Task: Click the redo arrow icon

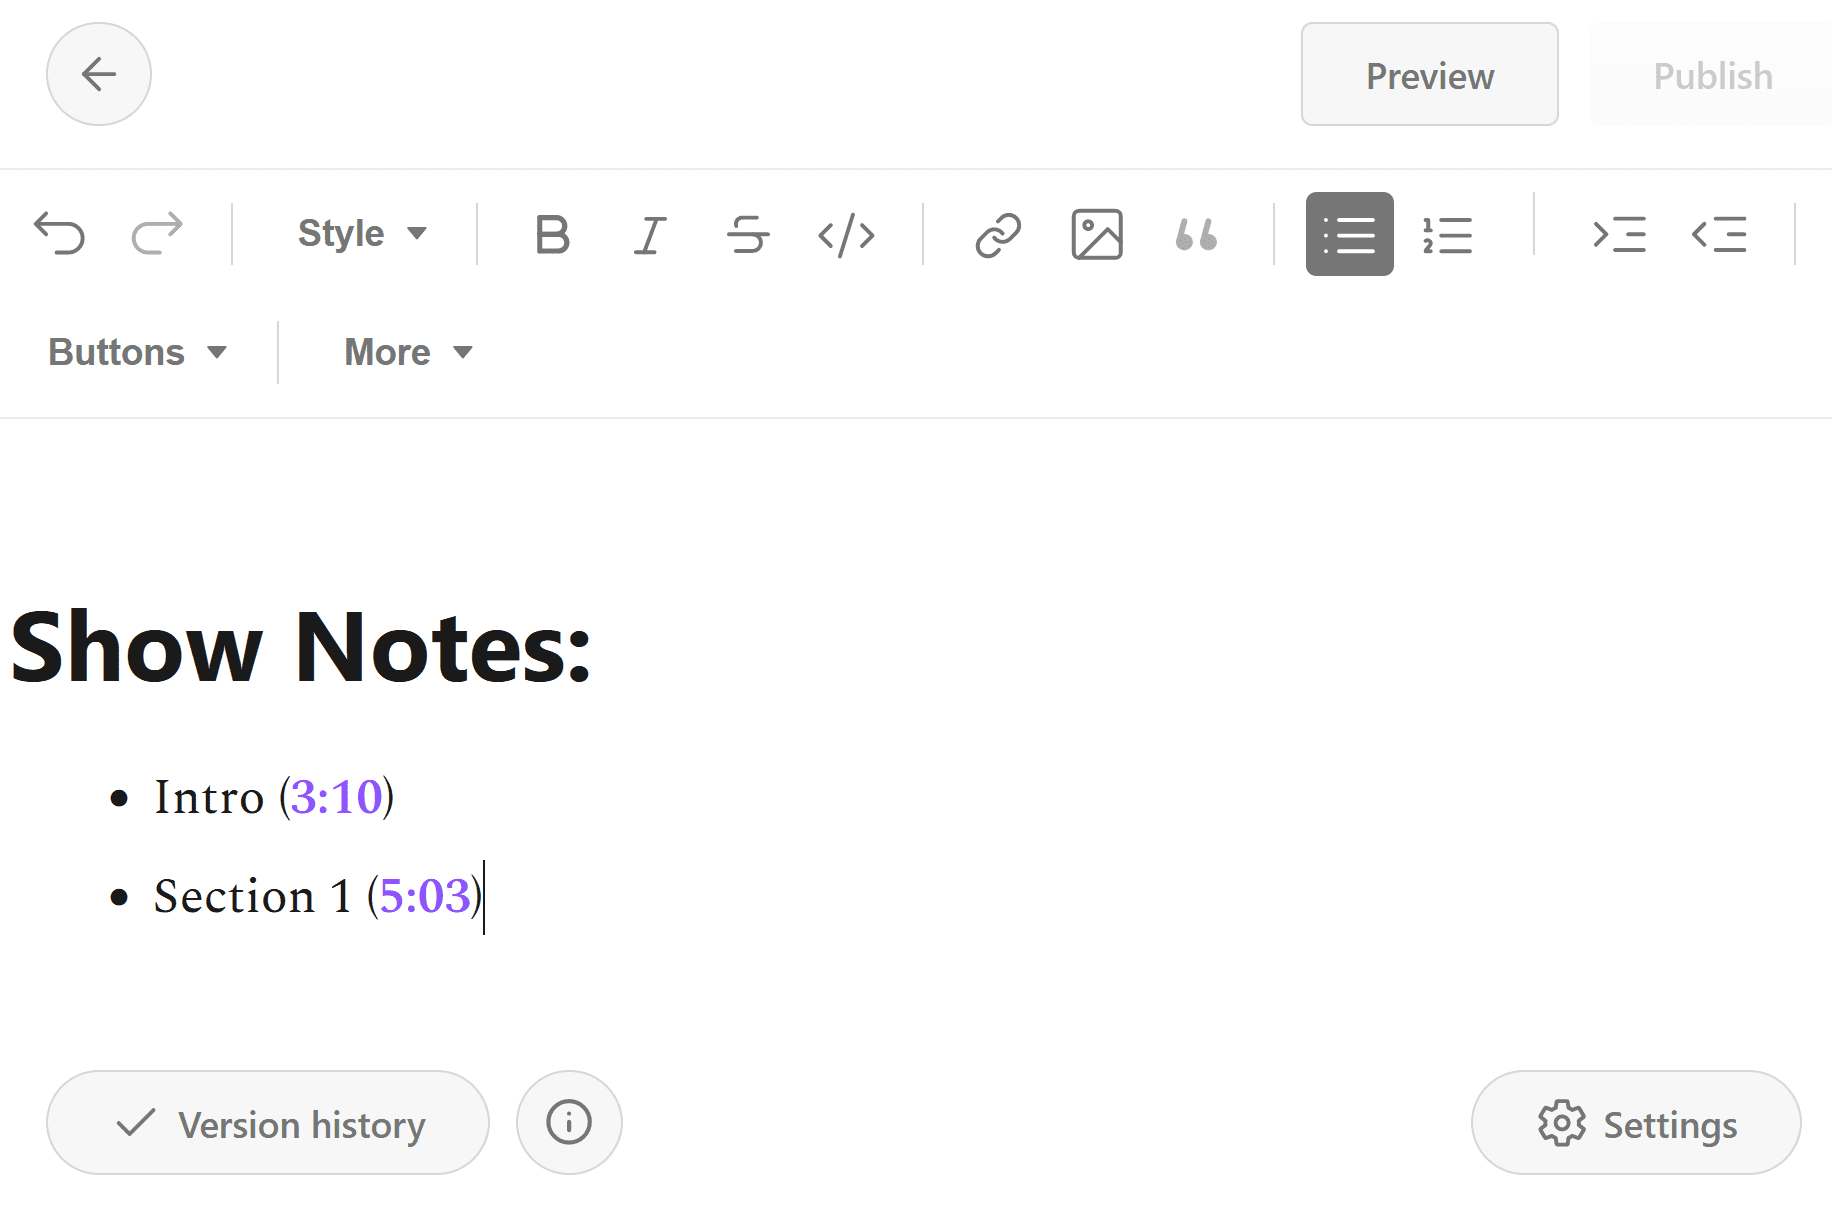Action: pos(157,234)
